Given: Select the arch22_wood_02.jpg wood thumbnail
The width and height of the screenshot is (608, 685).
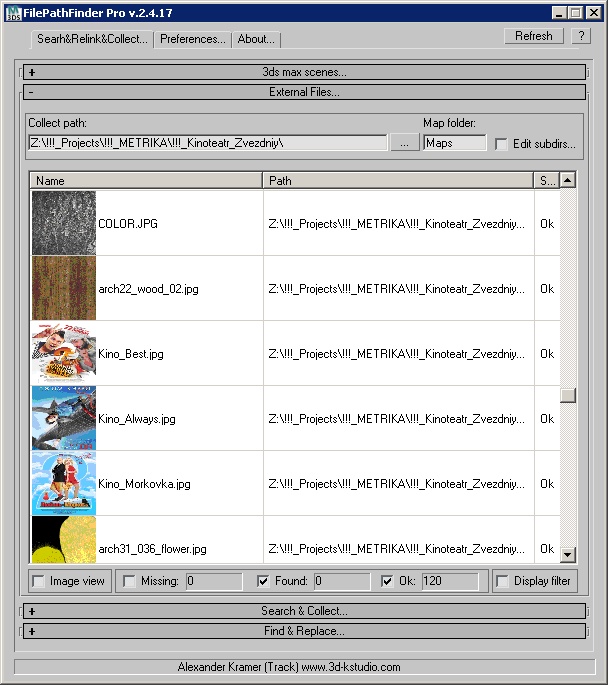Looking at the screenshot, I should pyautogui.click(x=64, y=288).
